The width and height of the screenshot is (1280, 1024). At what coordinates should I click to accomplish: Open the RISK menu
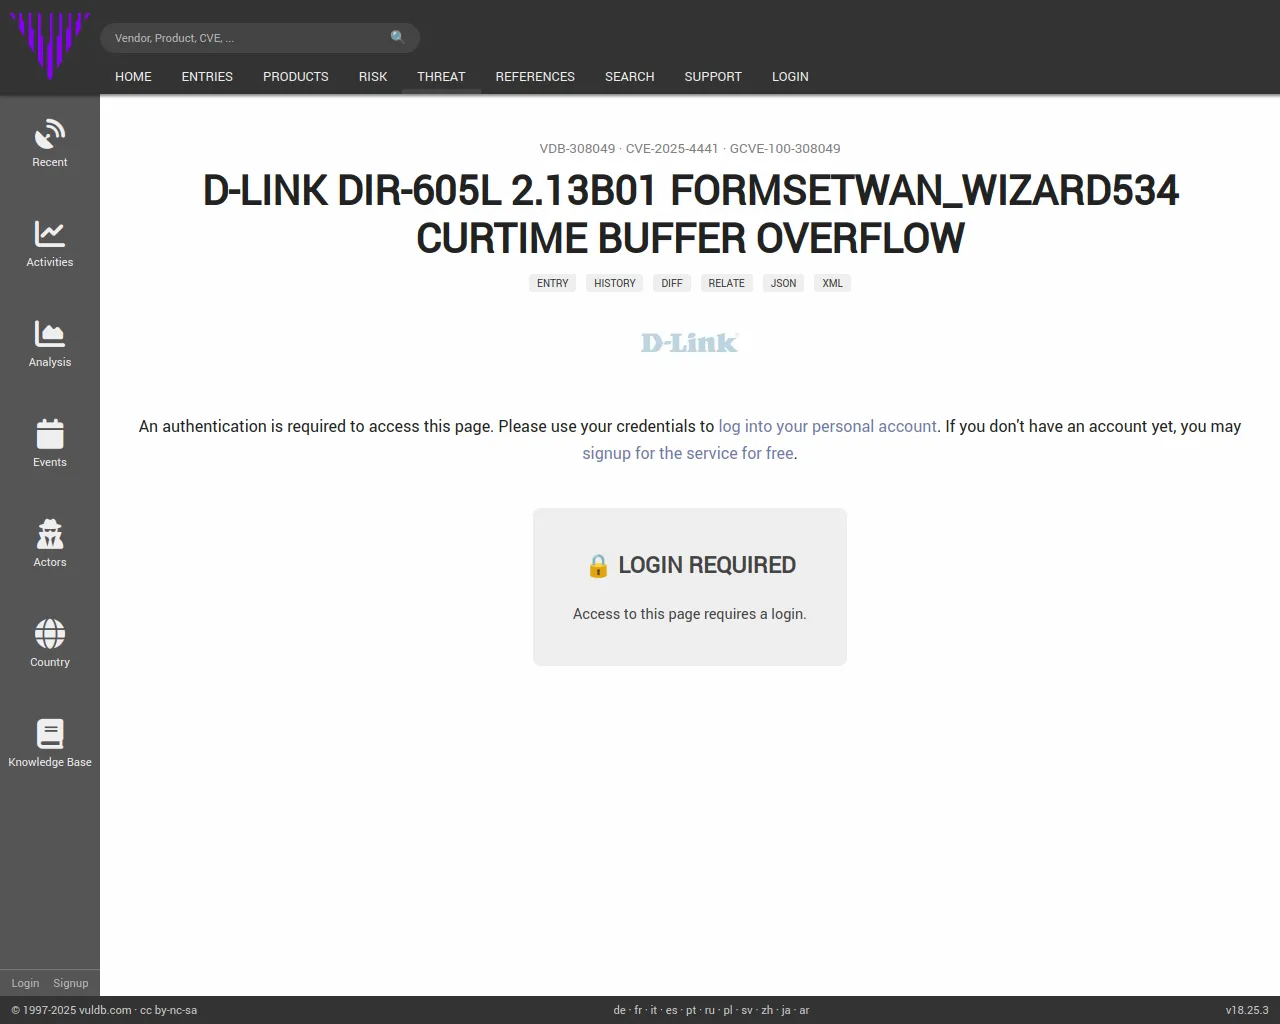pos(373,77)
